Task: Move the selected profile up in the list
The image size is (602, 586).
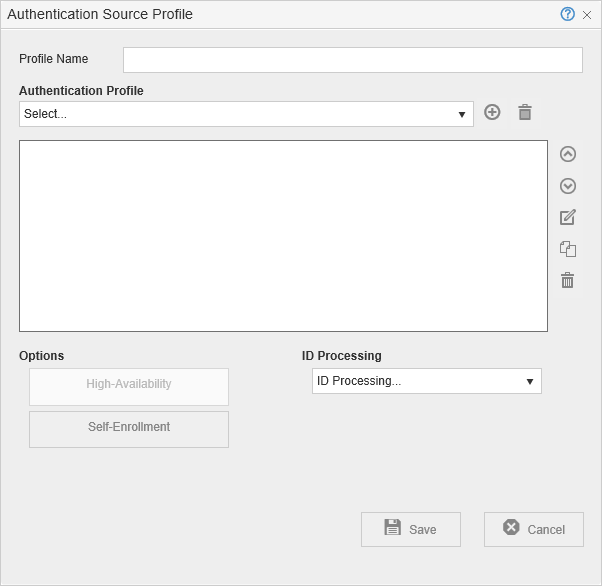Action: click(568, 154)
